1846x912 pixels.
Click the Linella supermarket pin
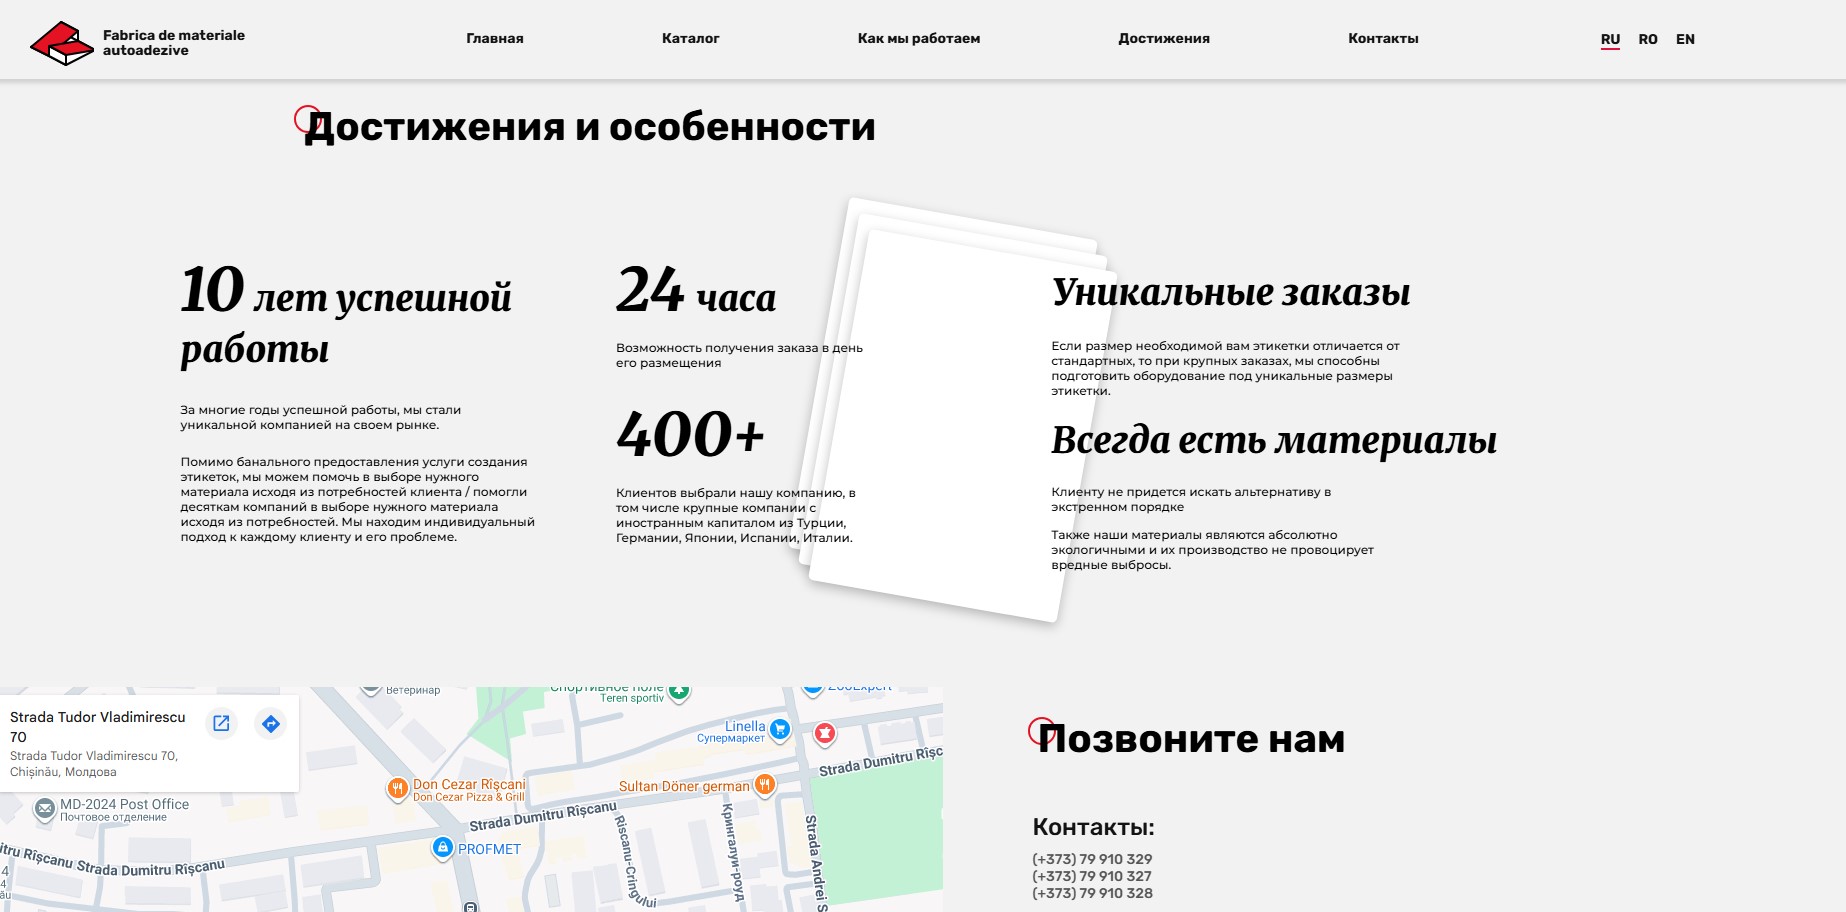(x=780, y=730)
